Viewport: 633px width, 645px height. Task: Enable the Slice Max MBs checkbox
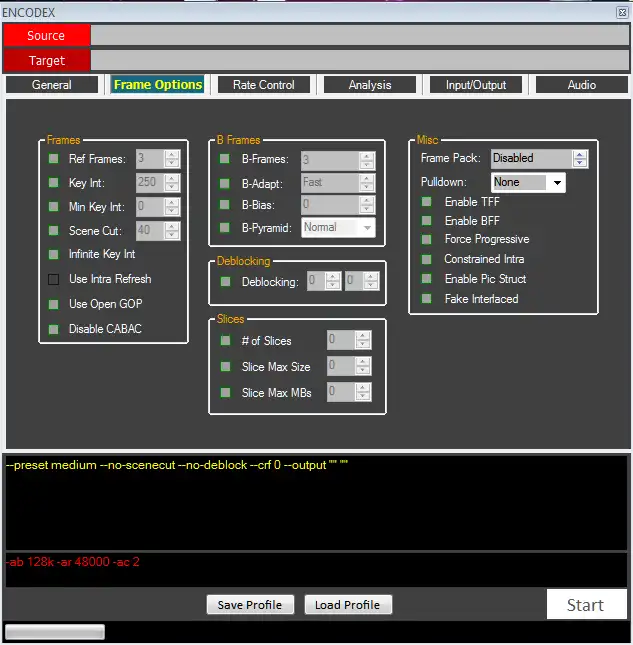(x=225, y=392)
